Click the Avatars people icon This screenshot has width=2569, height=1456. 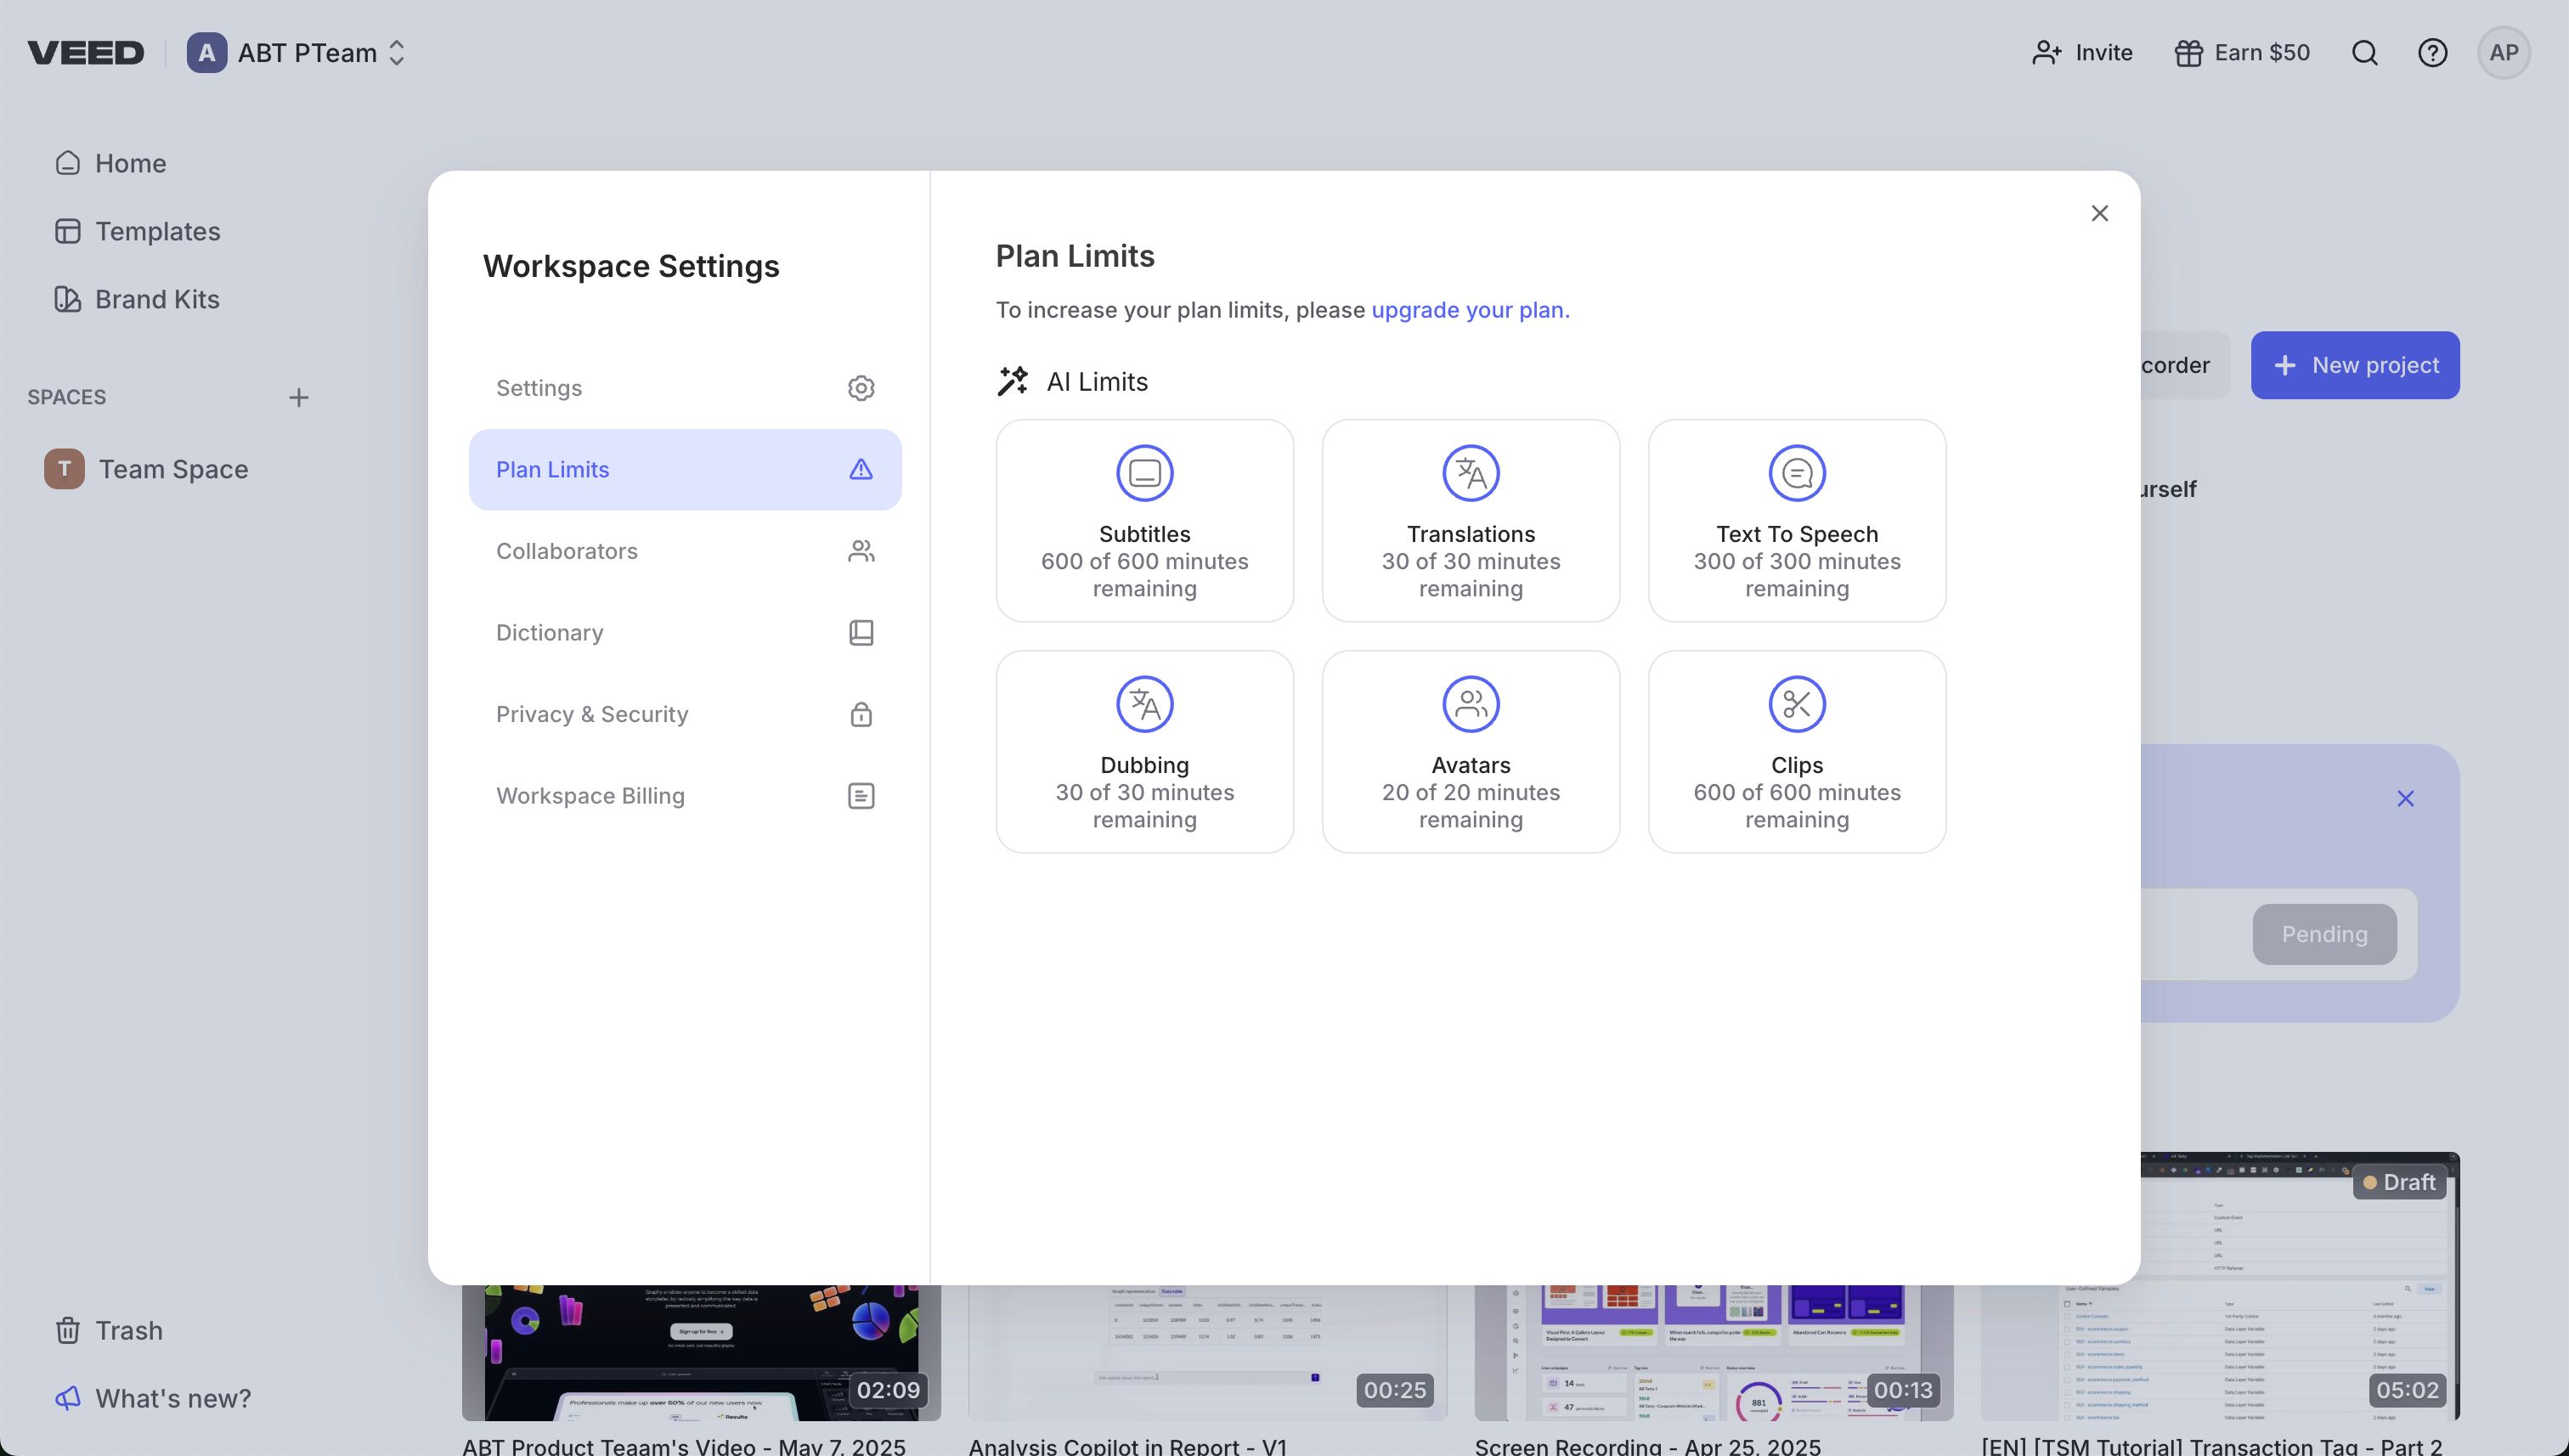[1471, 704]
